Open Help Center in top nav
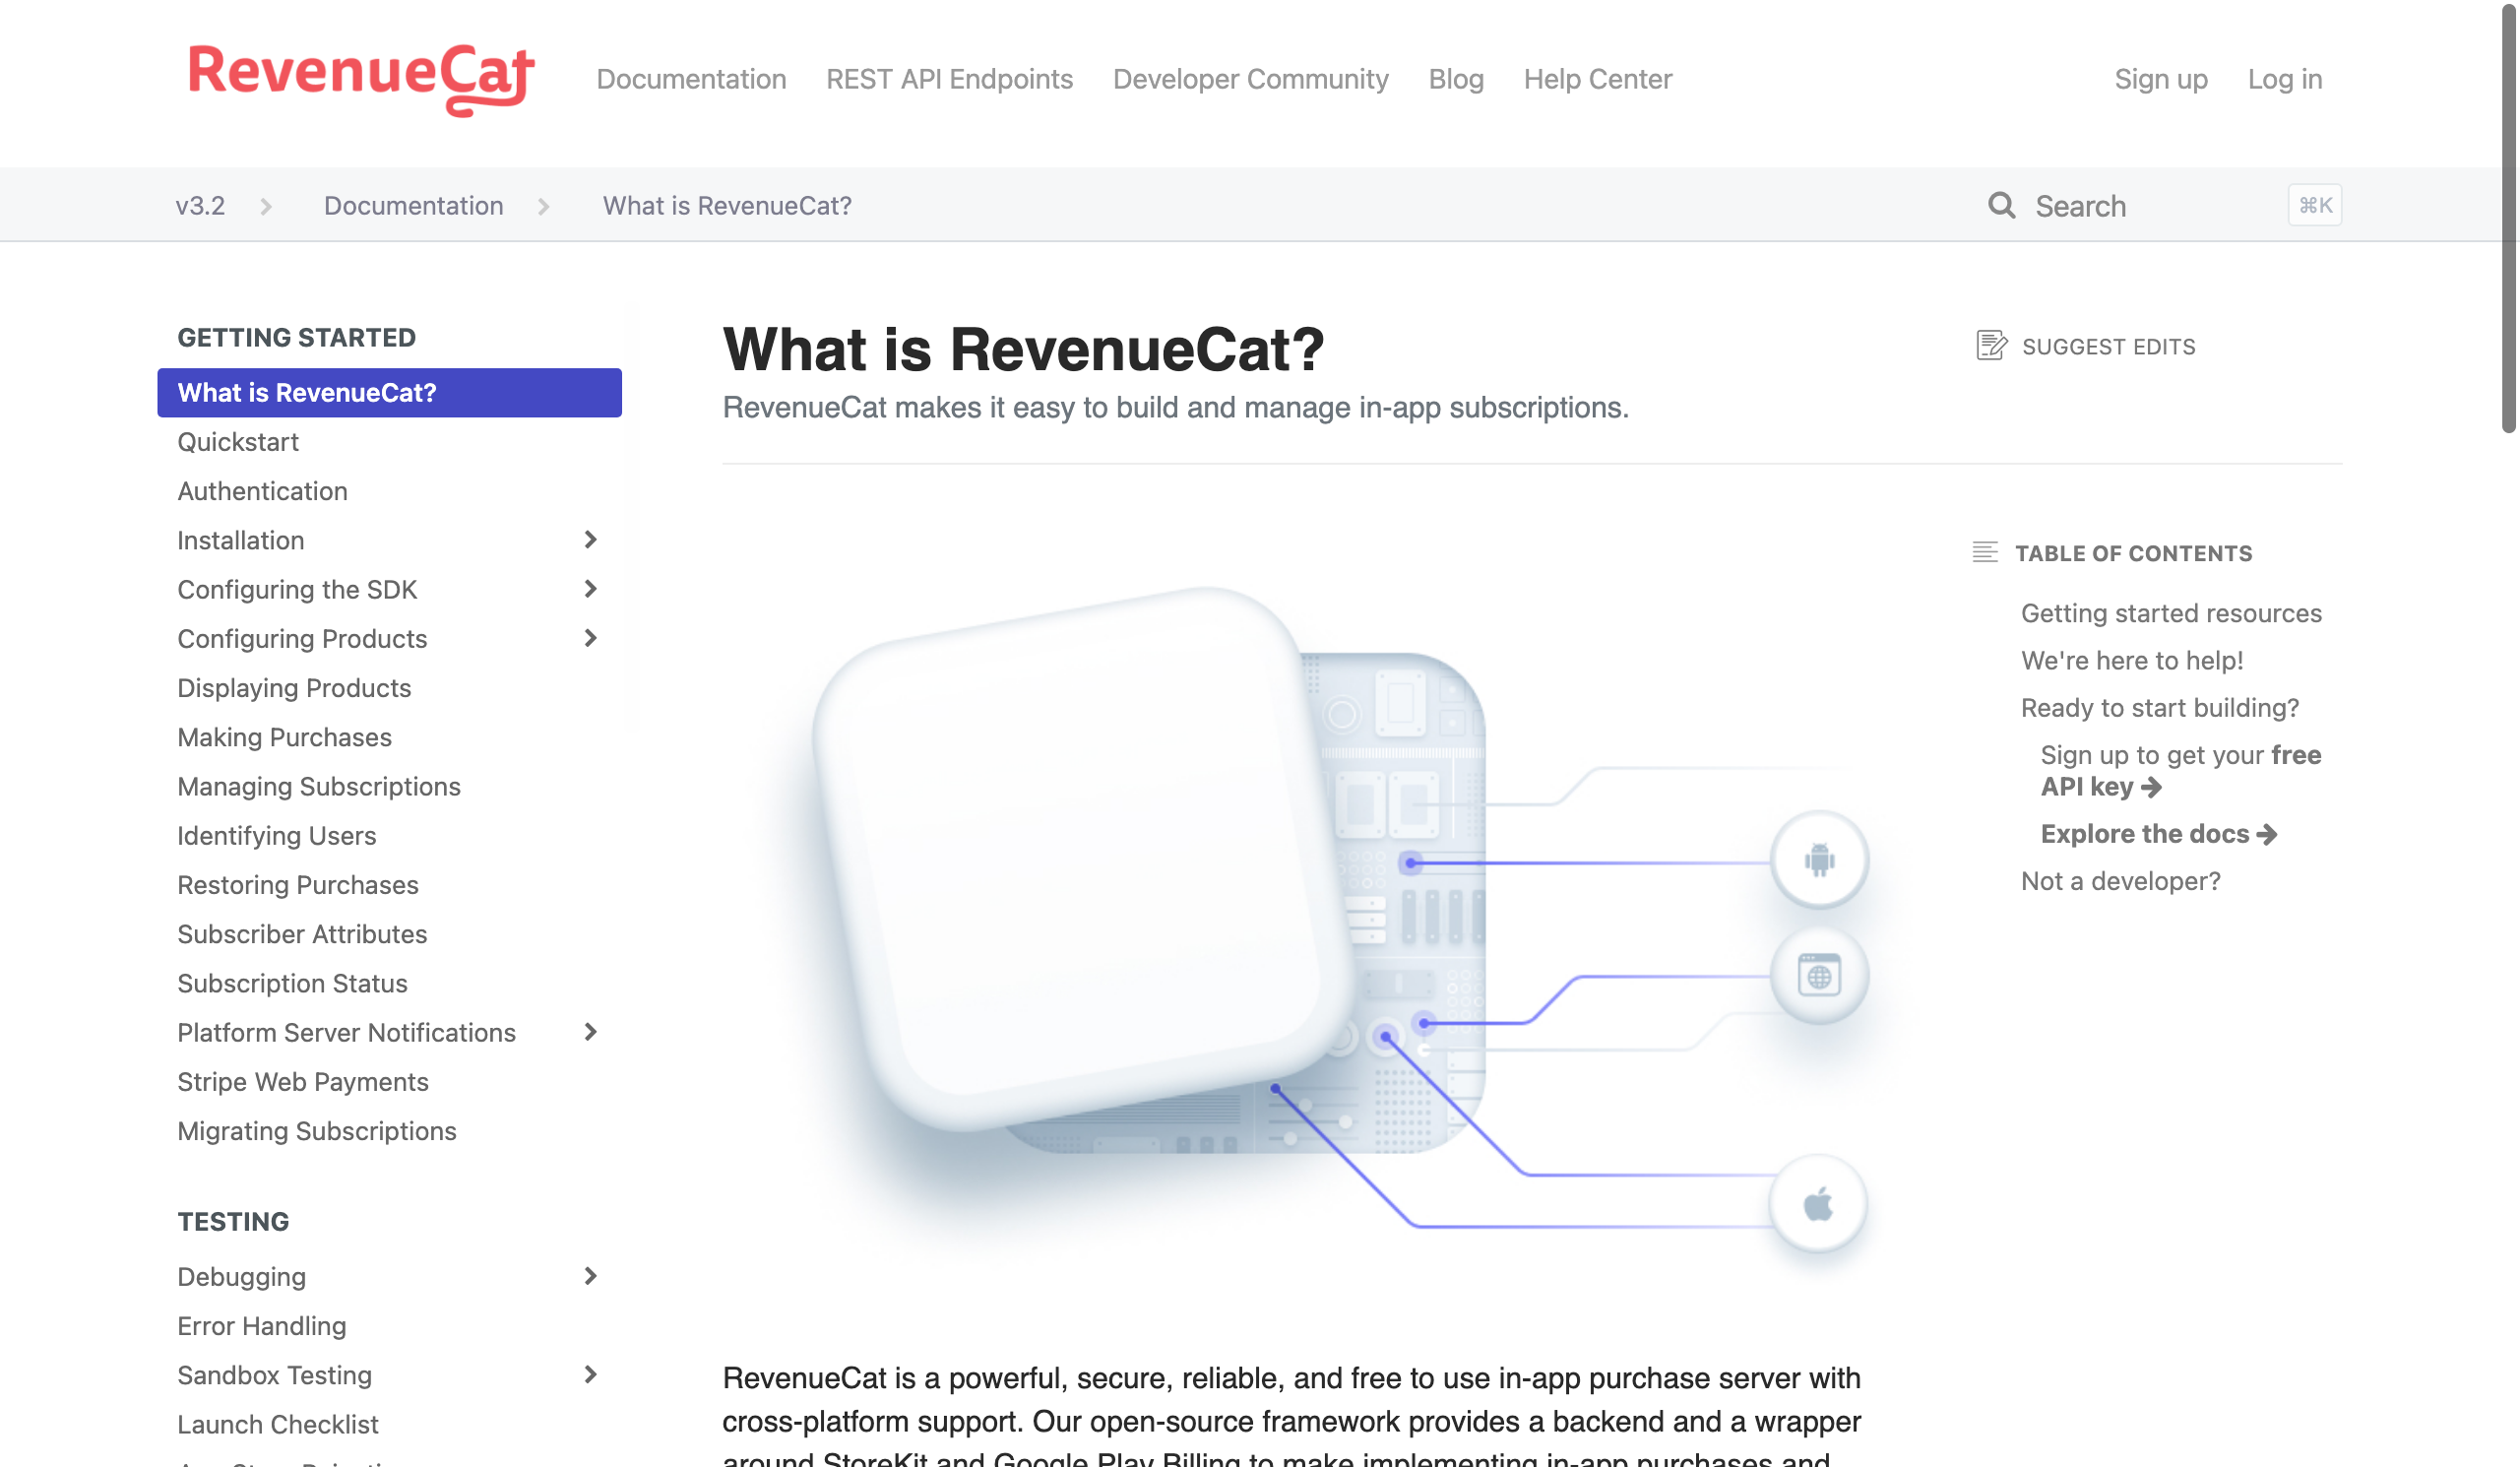The width and height of the screenshot is (2520, 1467). click(x=1597, y=79)
